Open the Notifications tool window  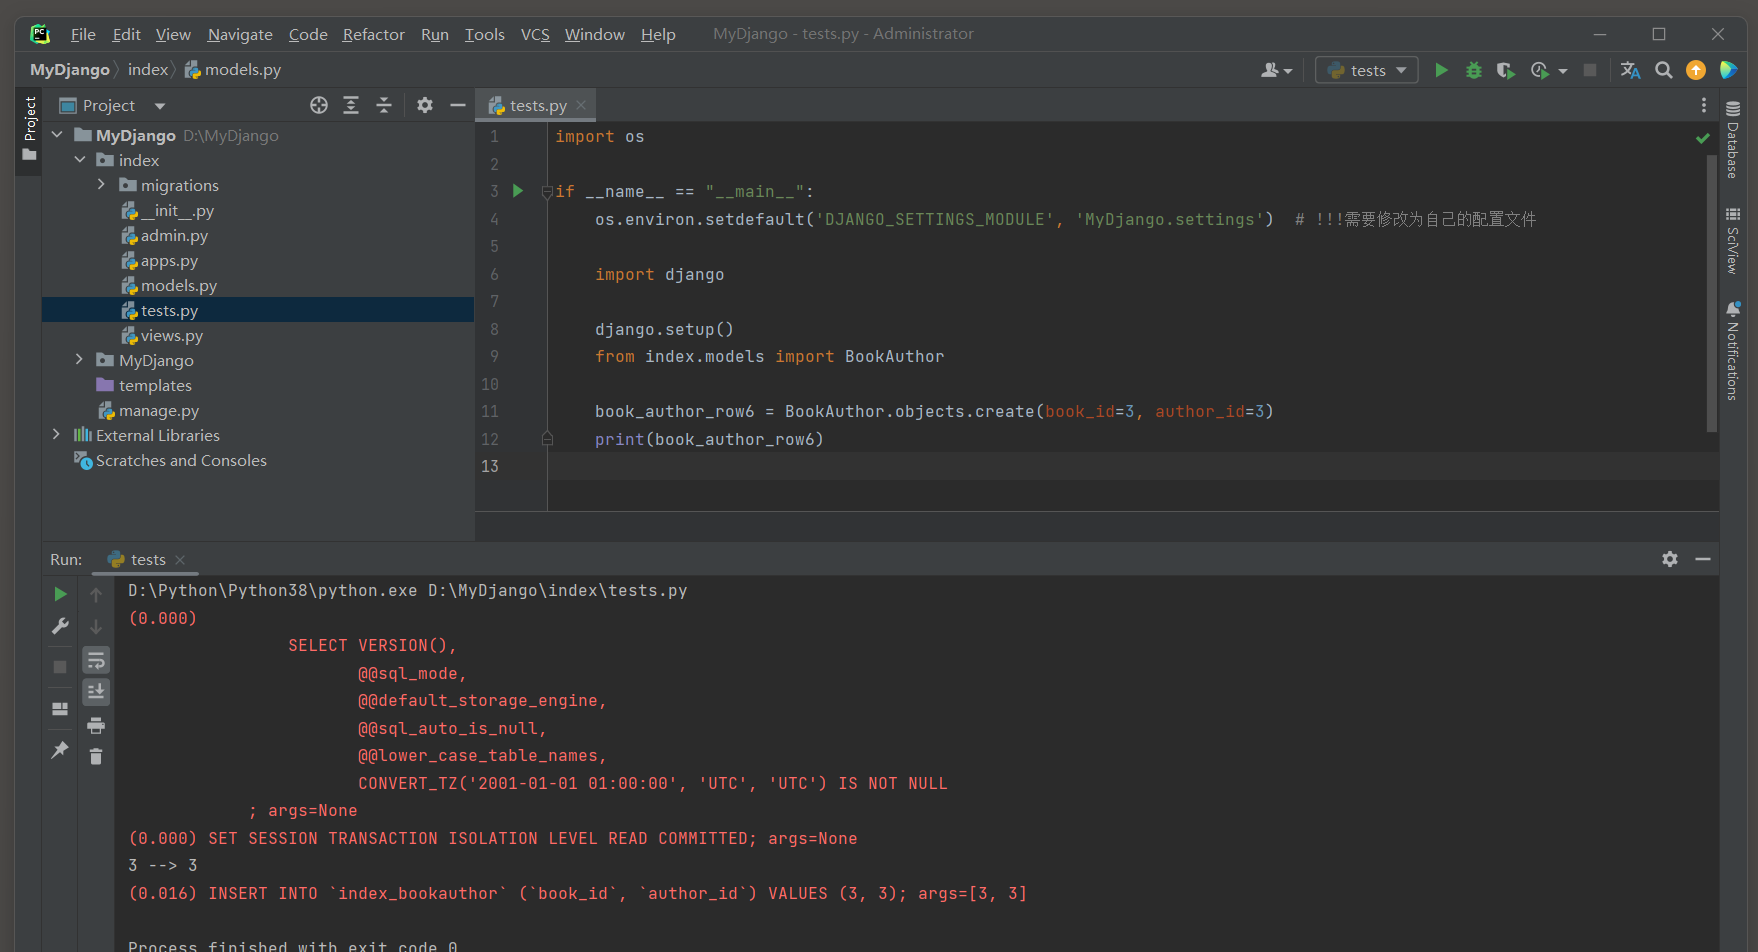pyautogui.click(x=1733, y=351)
